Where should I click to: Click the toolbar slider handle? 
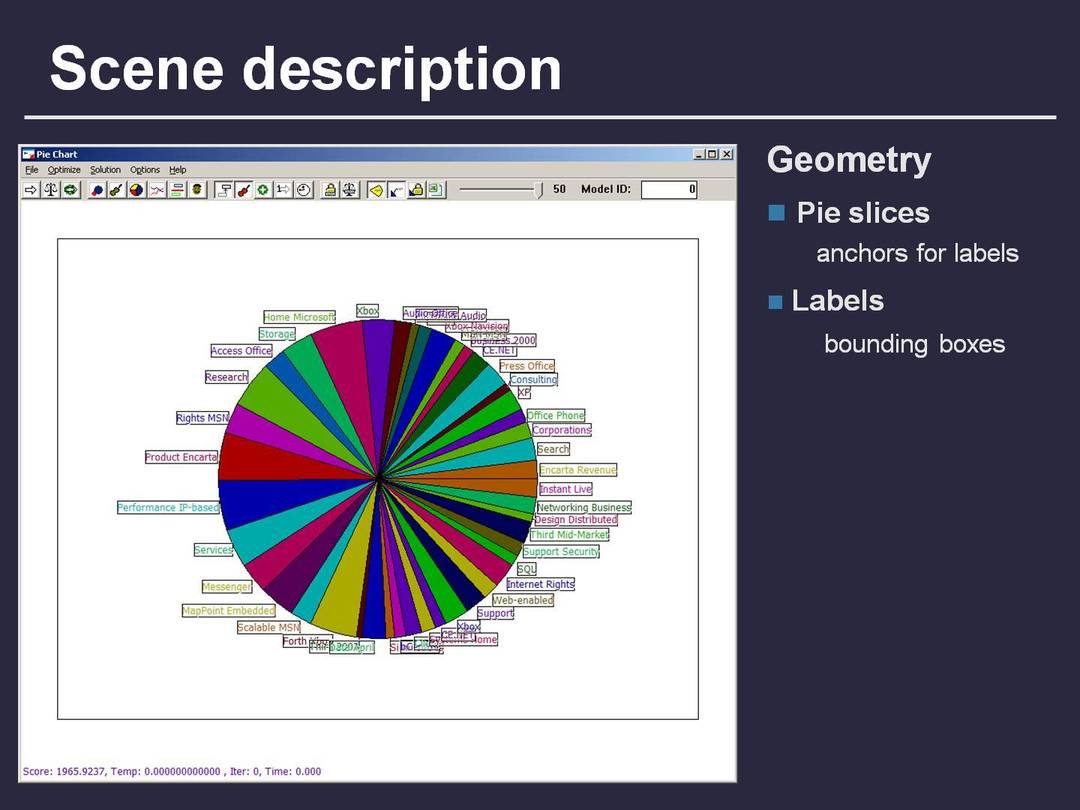pos(539,189)
